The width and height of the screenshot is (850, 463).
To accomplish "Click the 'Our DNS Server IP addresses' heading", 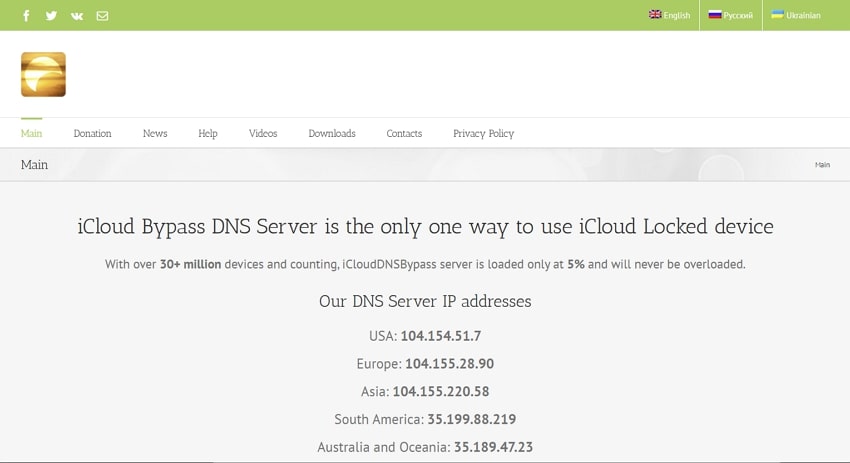I will (x=425, y=301).
